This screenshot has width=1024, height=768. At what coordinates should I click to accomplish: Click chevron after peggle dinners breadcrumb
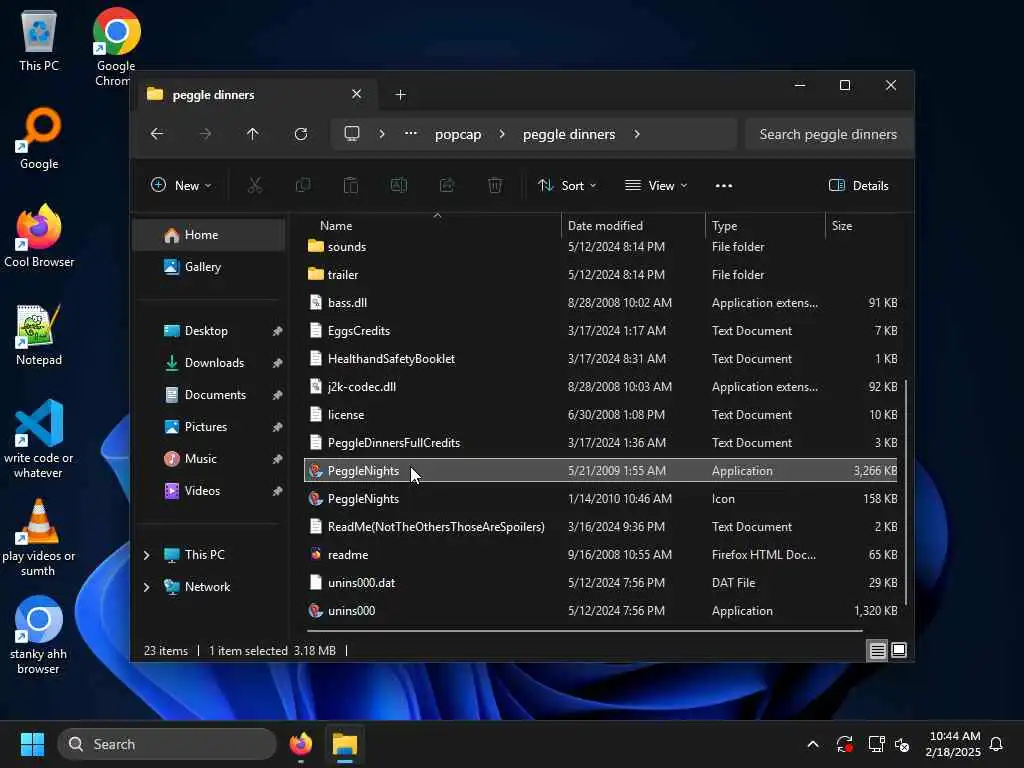(x=637, y=134)
